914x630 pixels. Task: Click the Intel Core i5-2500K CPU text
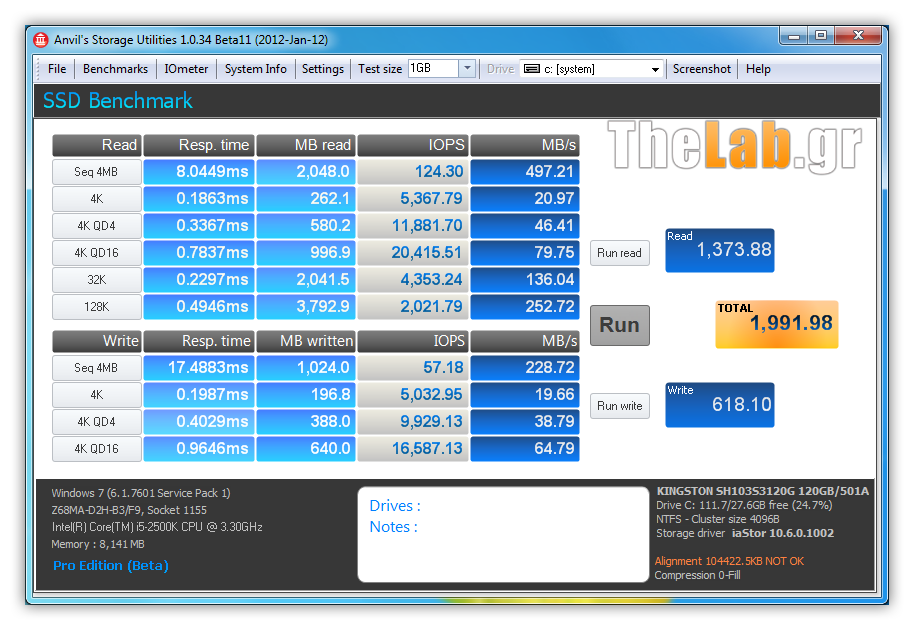(157, 527)
